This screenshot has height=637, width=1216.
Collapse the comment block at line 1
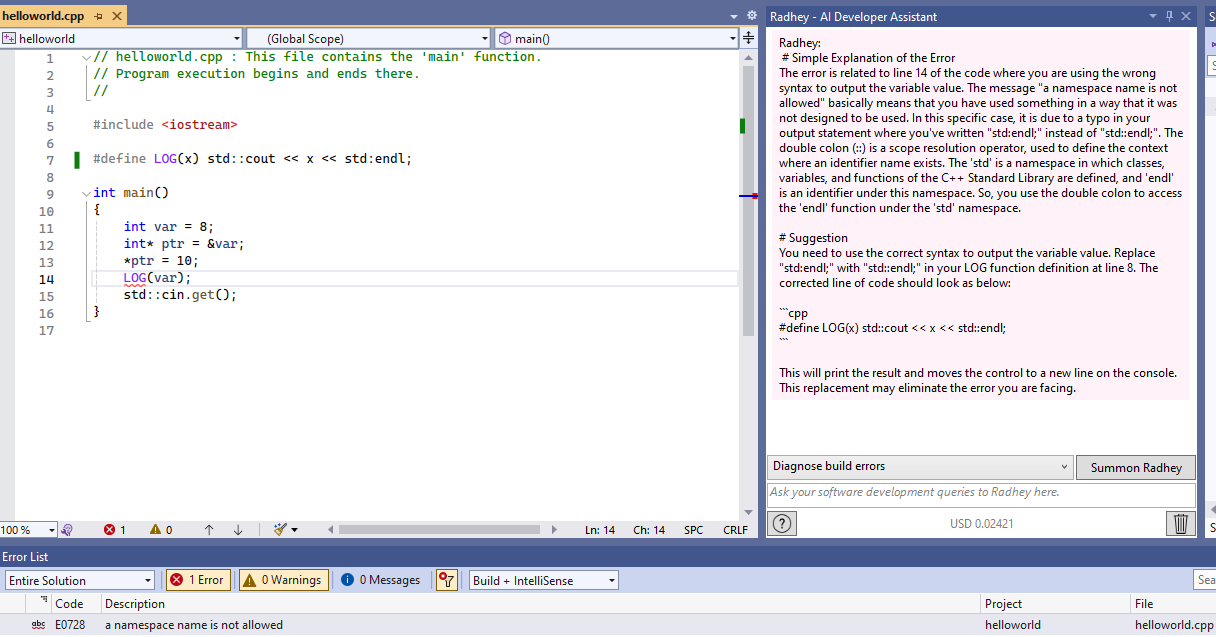[85, 57]
